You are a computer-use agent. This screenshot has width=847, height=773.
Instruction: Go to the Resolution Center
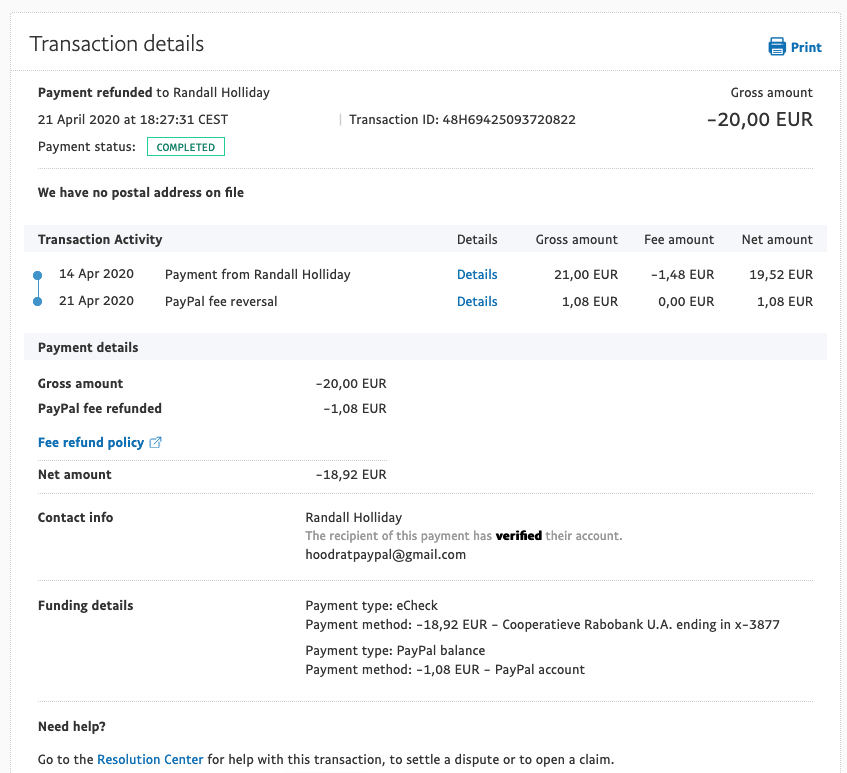point(150,759)
